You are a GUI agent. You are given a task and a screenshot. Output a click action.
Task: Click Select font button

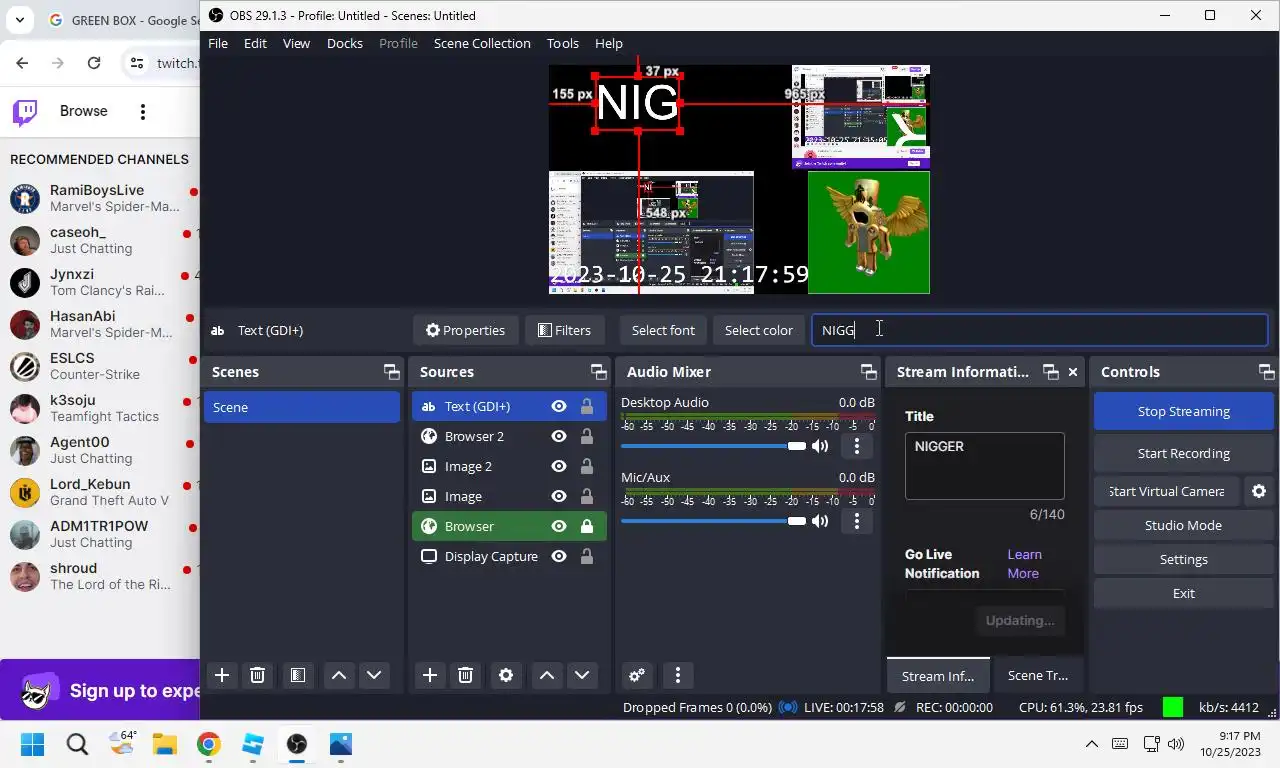point(663,330)
